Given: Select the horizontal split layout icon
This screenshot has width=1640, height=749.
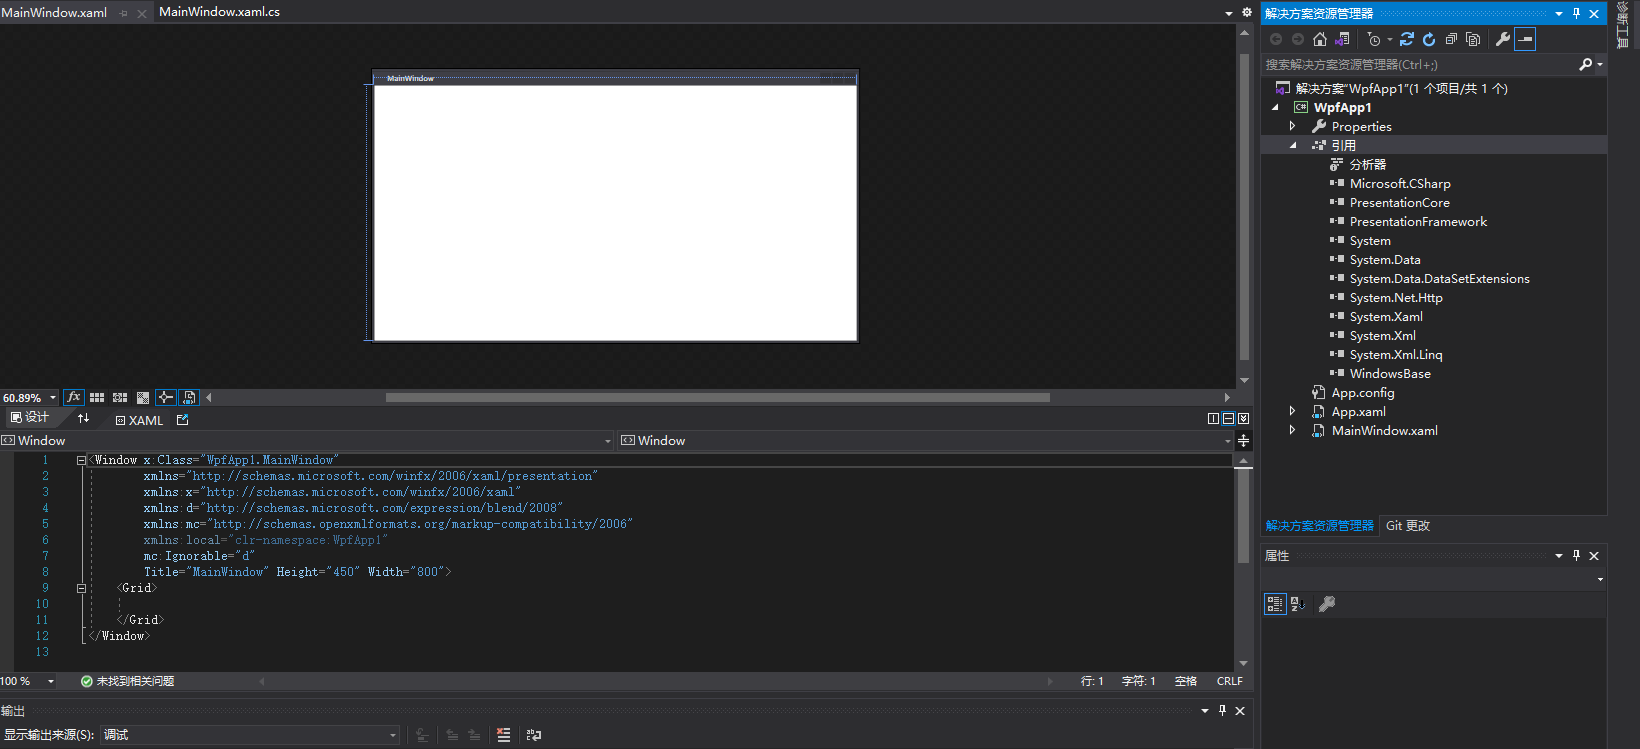Looking at the screenshot, I should (1228, 419).
